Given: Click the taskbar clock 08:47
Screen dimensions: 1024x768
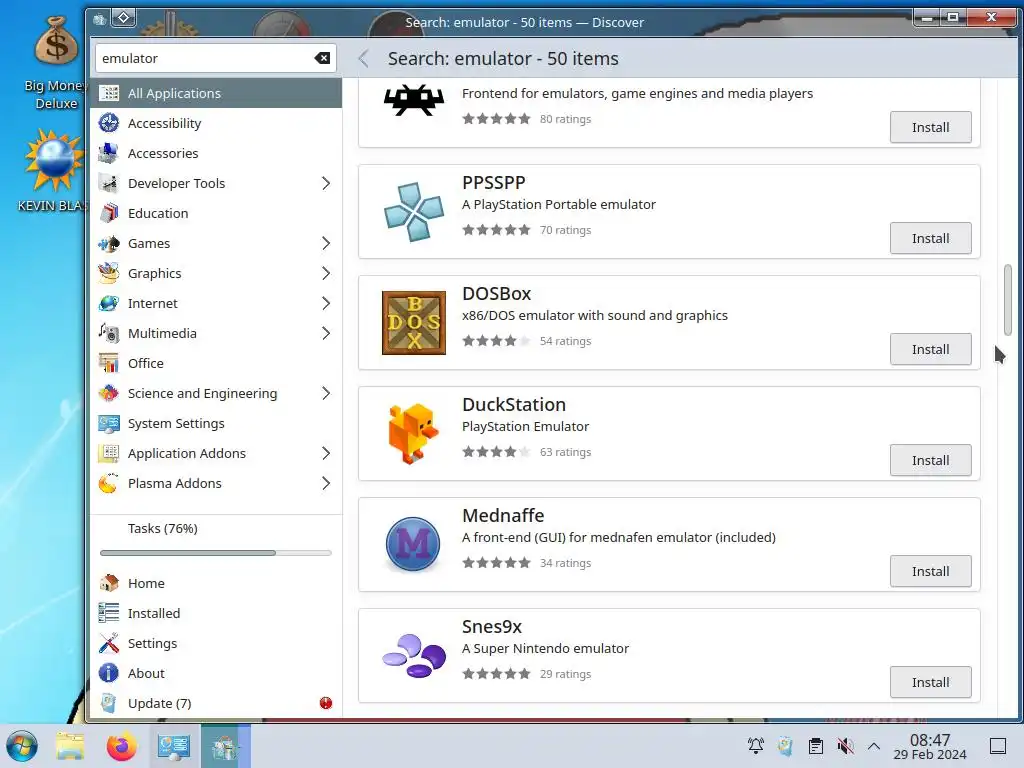Looking at the screenshot, I should click(930, 746).
